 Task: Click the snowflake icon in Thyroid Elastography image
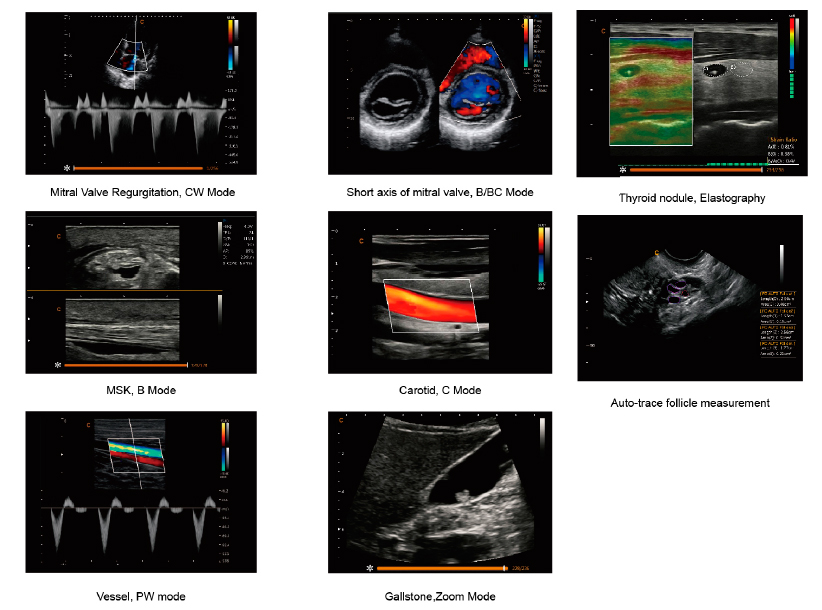click(x=623, y=170)
